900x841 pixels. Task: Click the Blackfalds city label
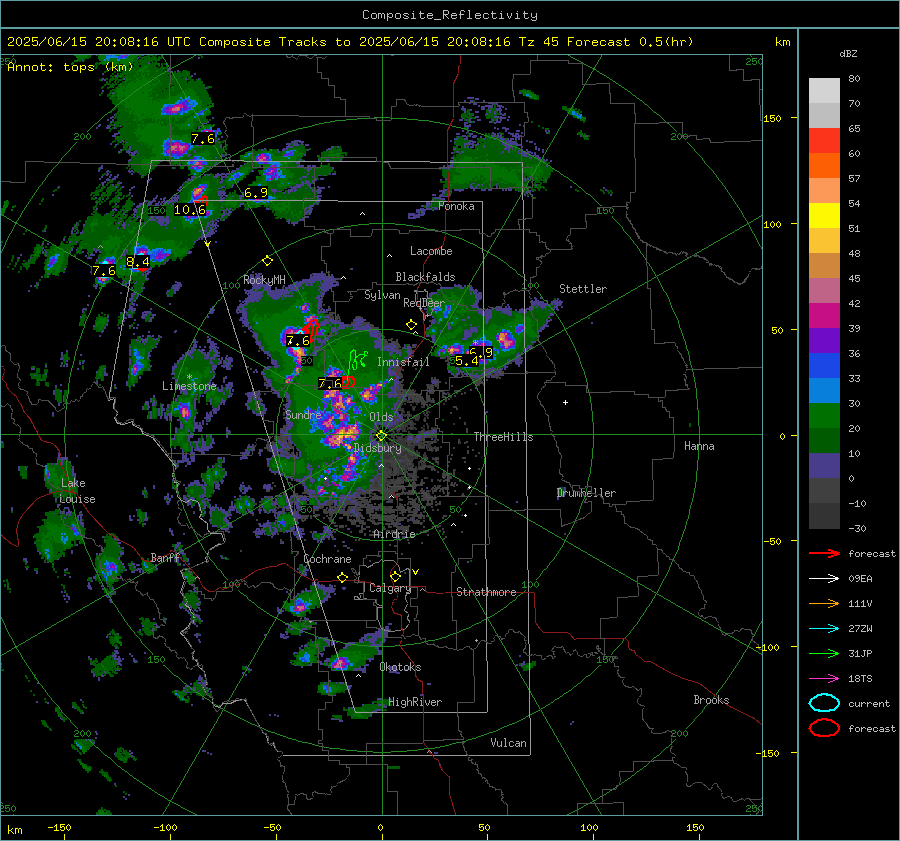(x=425, y=277)
